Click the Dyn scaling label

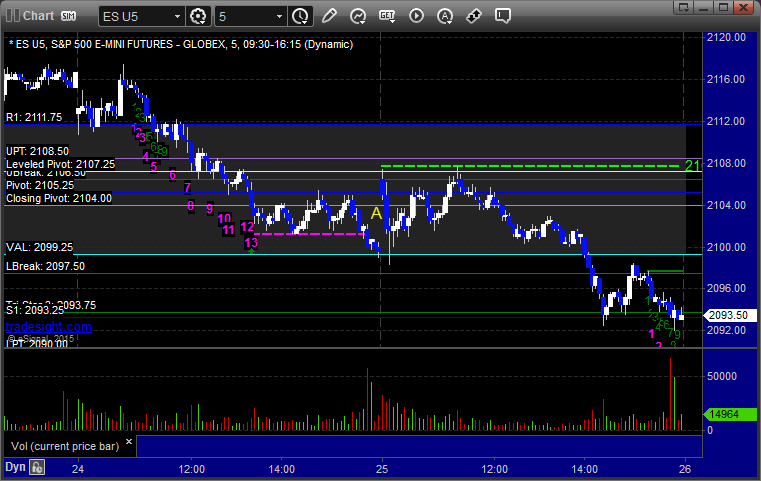(15, 467)
